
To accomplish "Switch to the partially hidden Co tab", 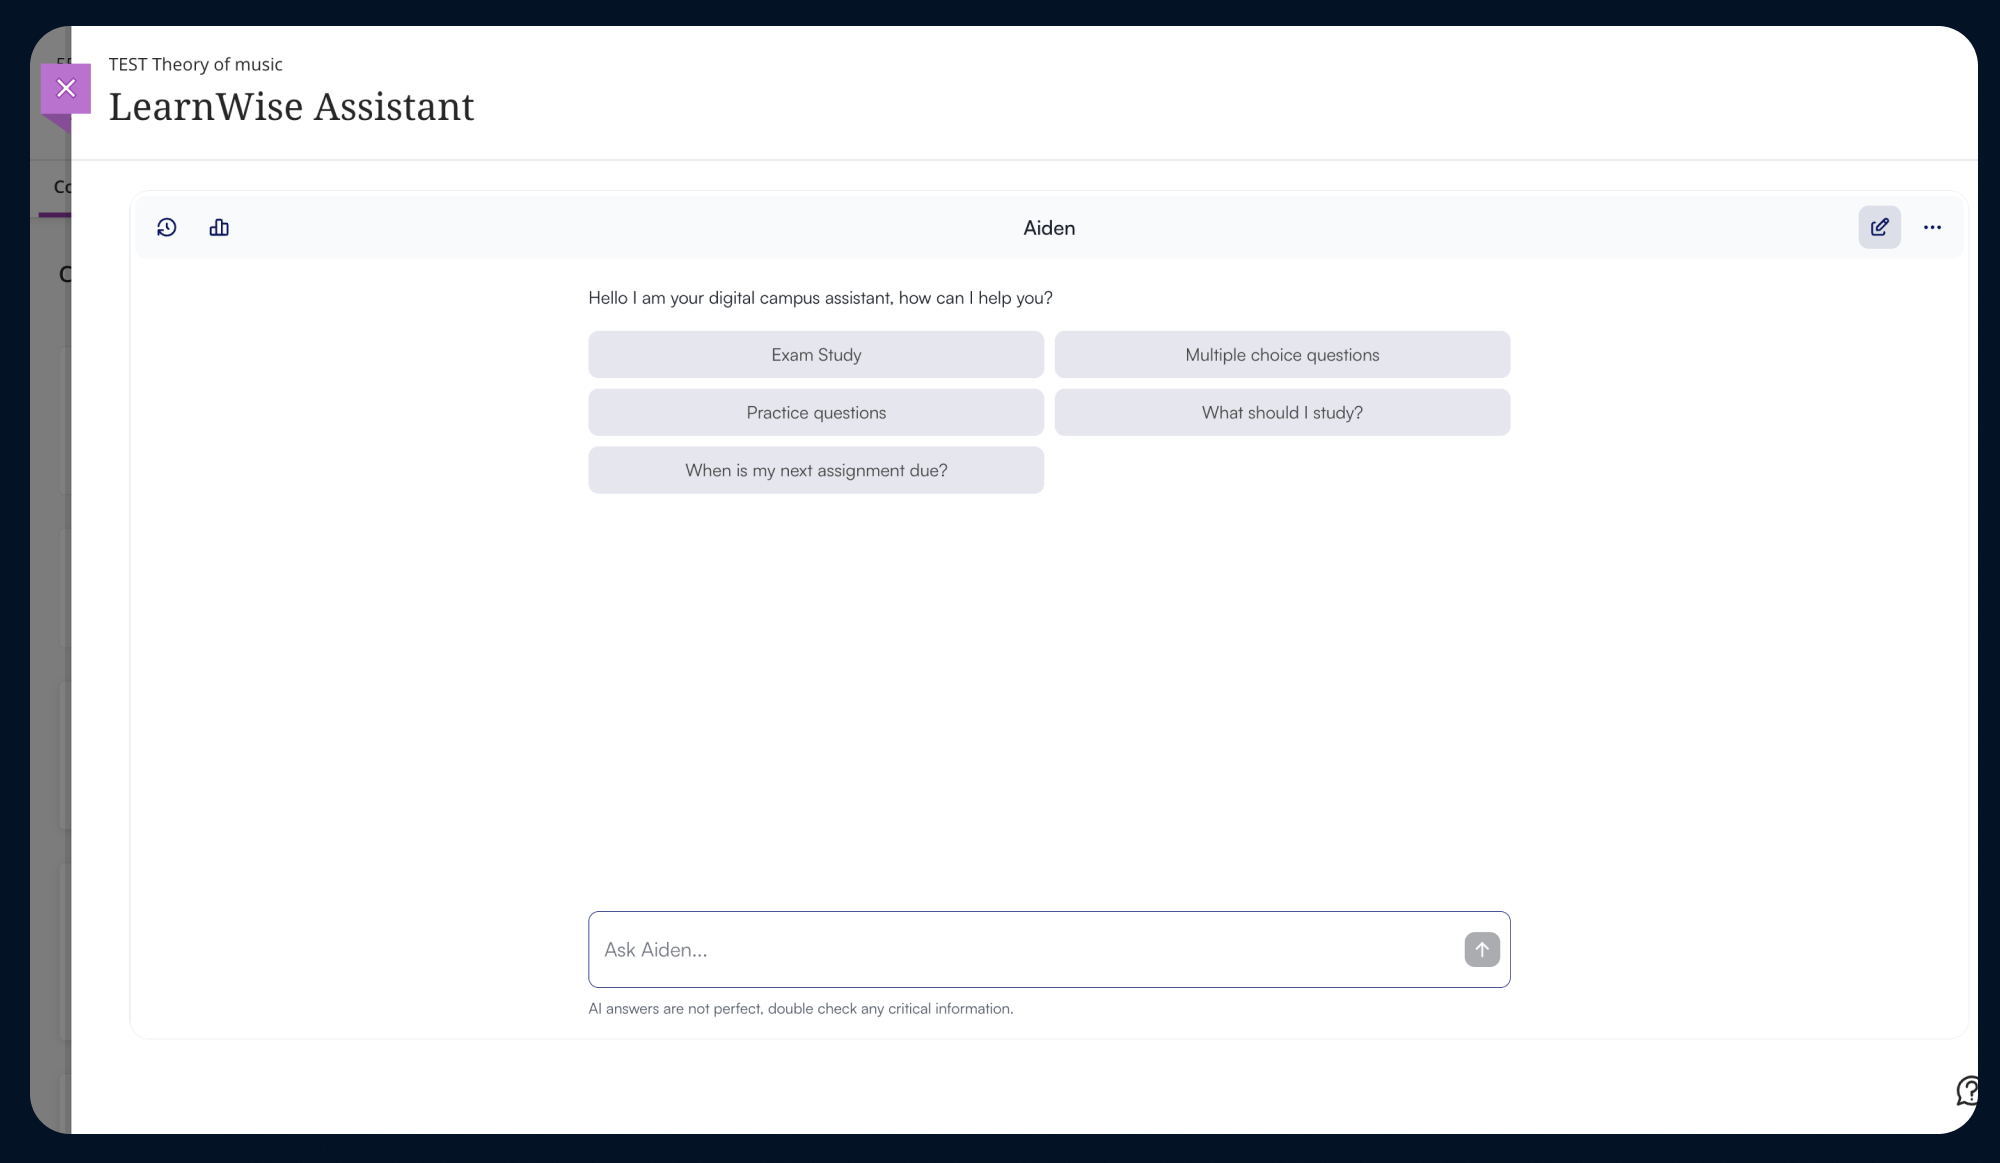I will pyautogui.click(x=60, y=187).
